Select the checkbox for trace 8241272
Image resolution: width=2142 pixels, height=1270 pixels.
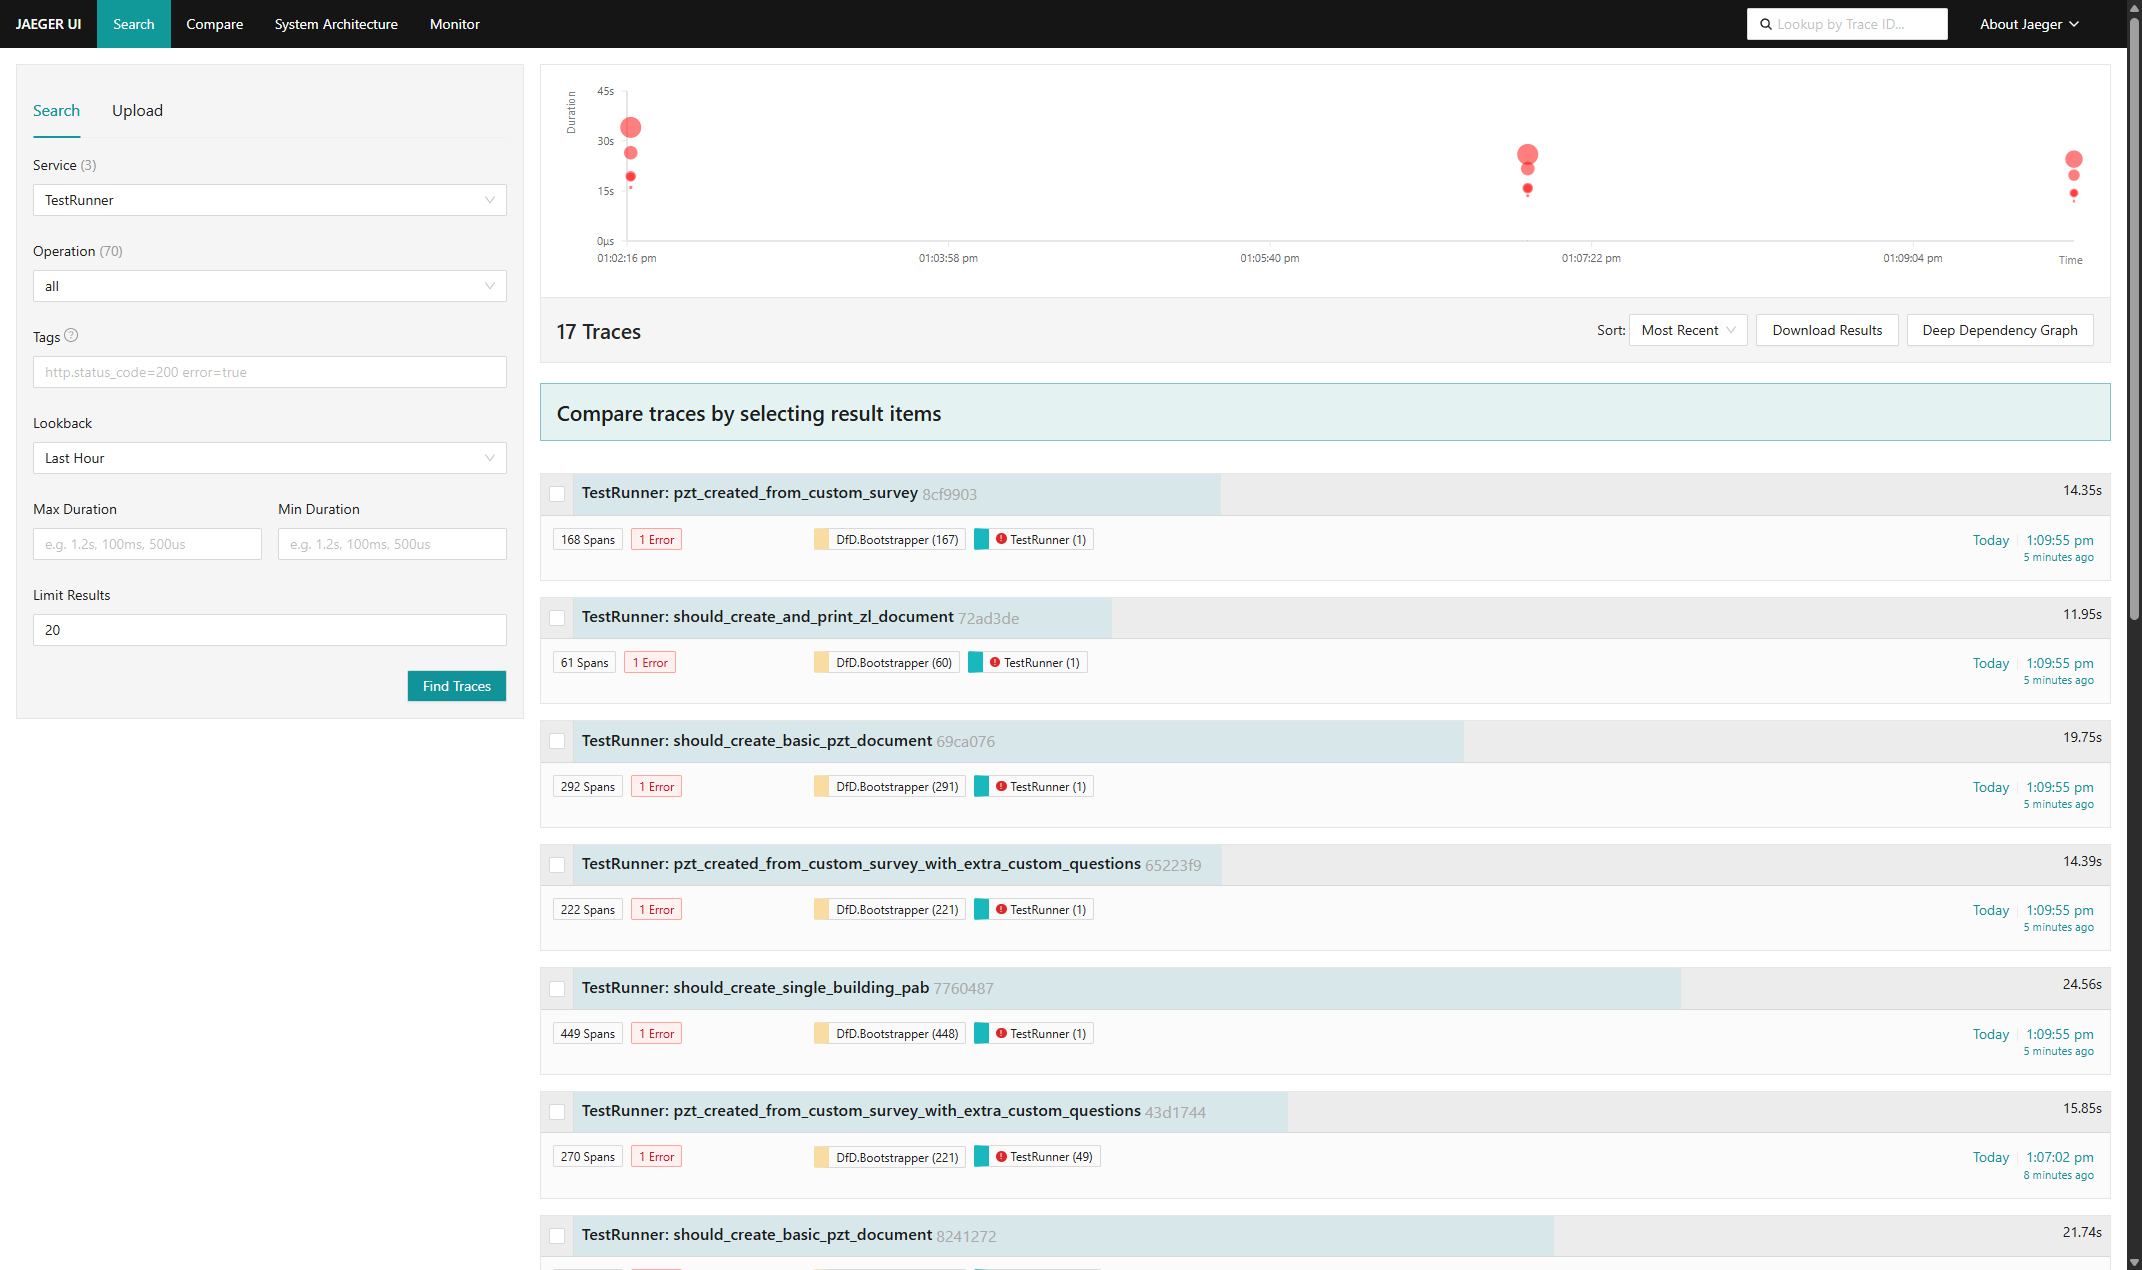[557, 1236]
